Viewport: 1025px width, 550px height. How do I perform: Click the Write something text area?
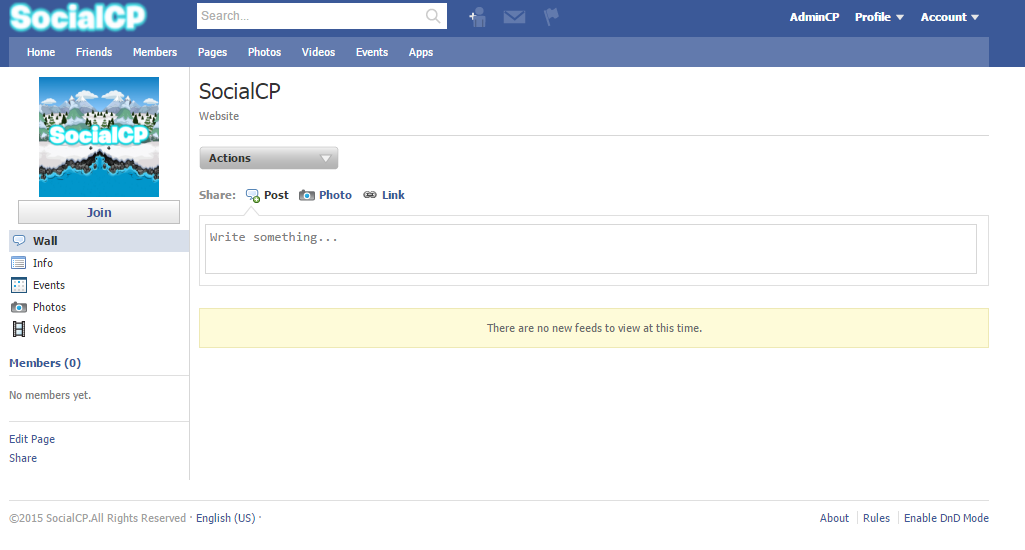pos(591,249)
